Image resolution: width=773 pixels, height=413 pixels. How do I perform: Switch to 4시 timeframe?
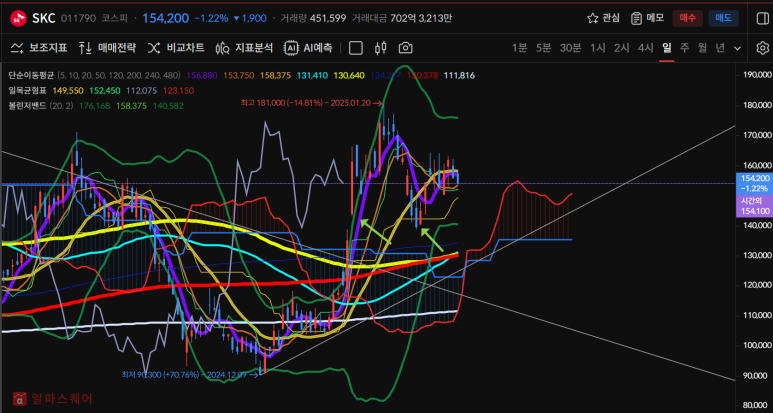(645, 48)
